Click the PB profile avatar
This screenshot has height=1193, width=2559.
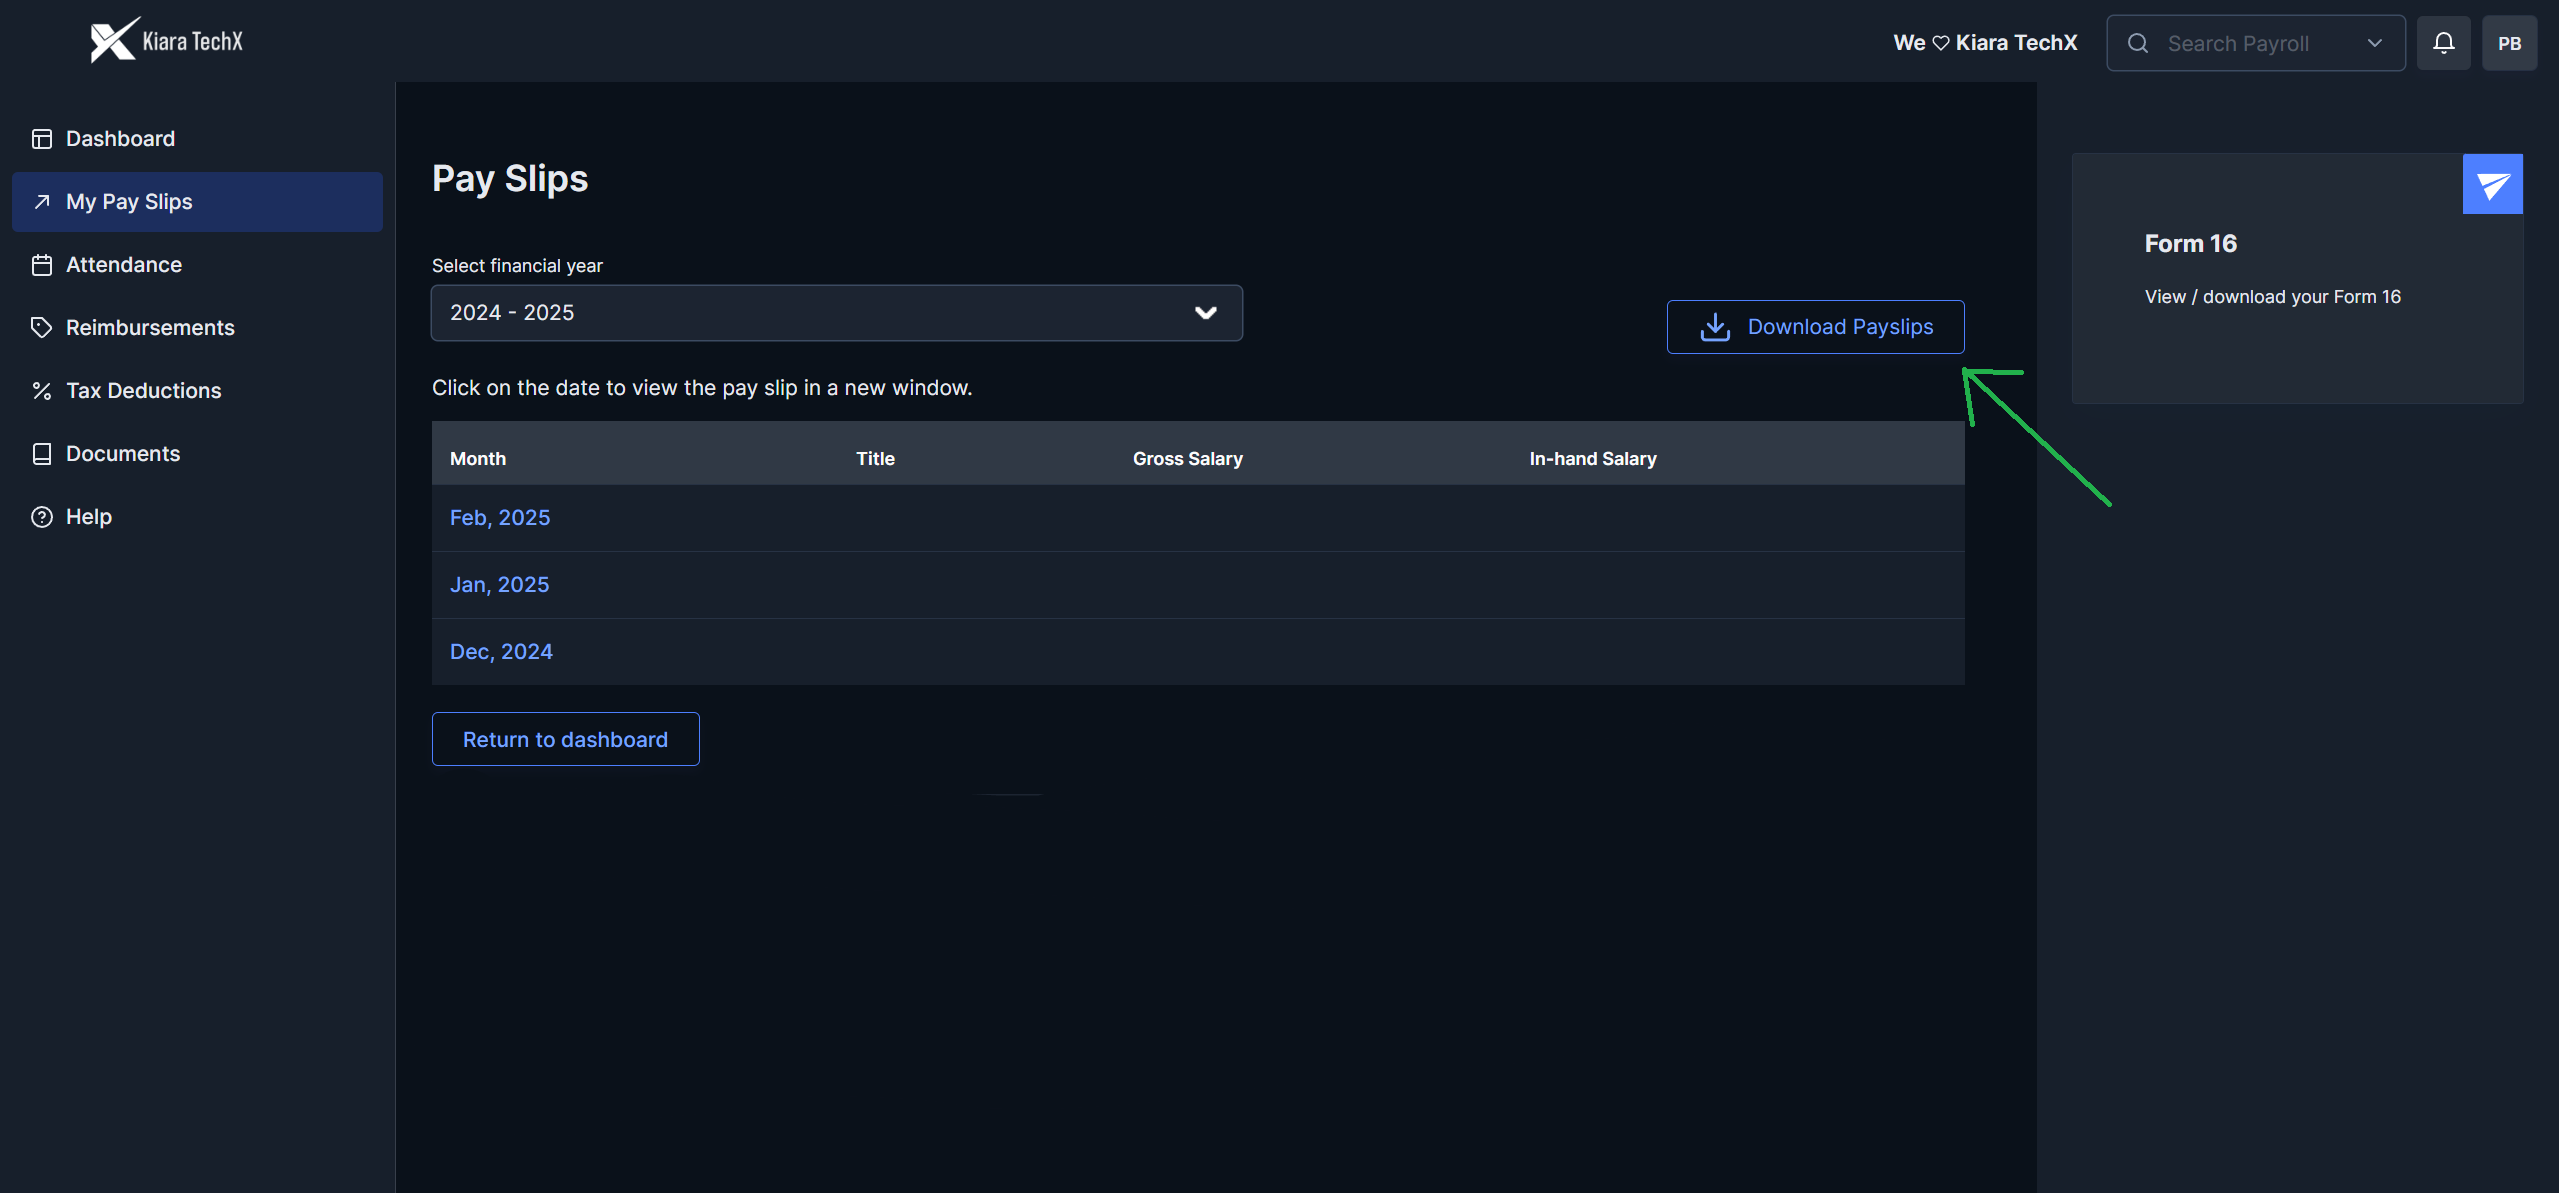[x=2509, y=43]
